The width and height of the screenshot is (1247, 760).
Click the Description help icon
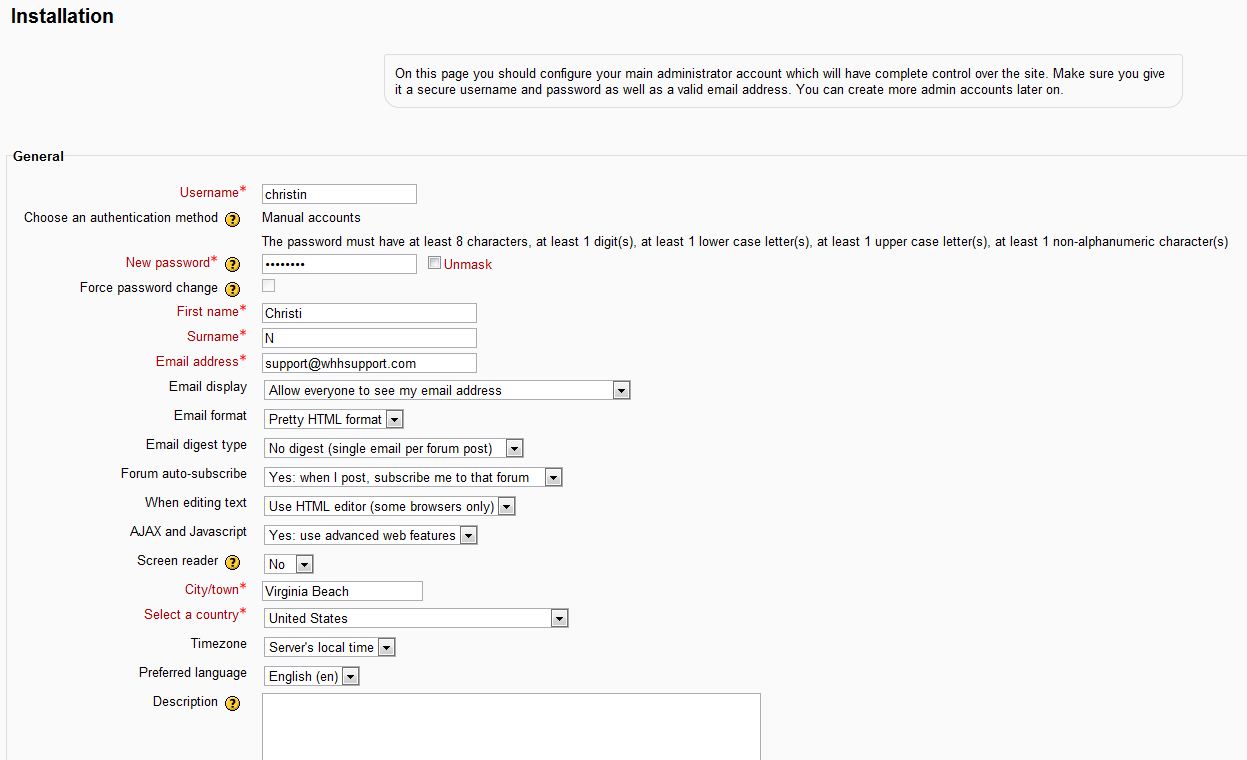point(232,703)
